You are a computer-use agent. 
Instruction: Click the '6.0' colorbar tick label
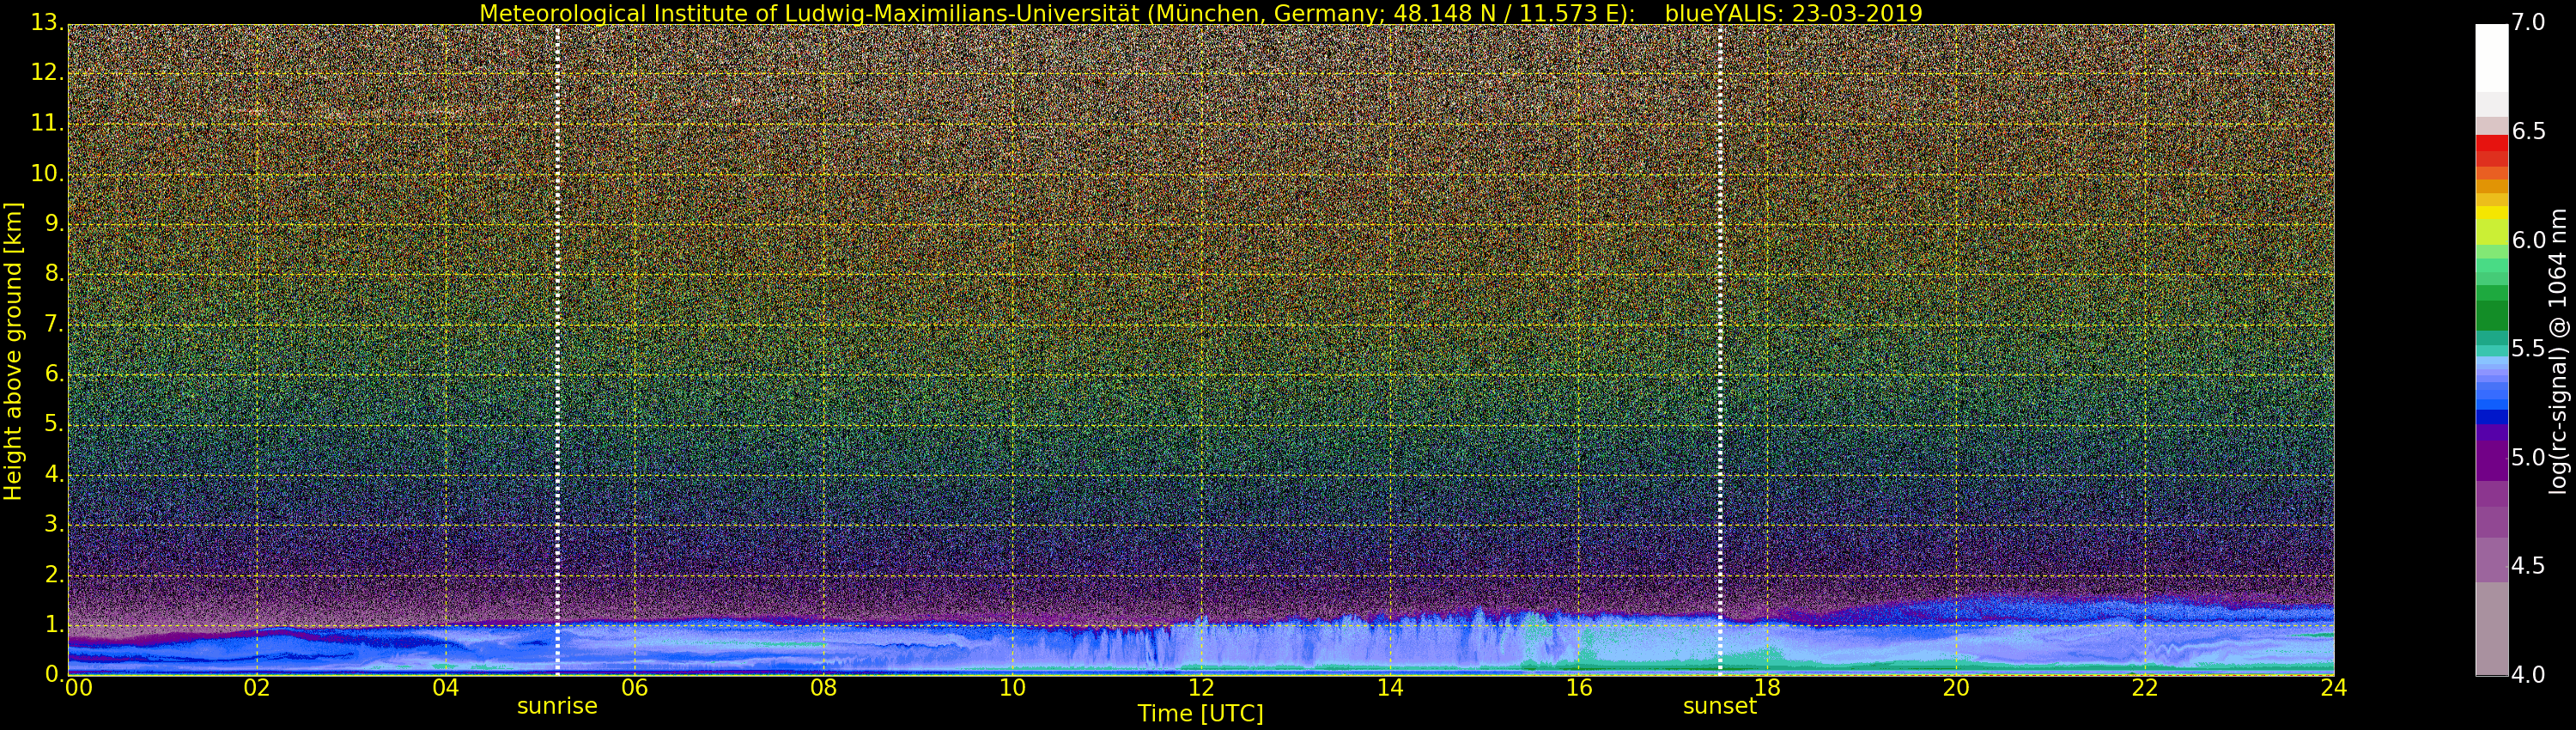pyautogui.click(x=2528, y=240)
